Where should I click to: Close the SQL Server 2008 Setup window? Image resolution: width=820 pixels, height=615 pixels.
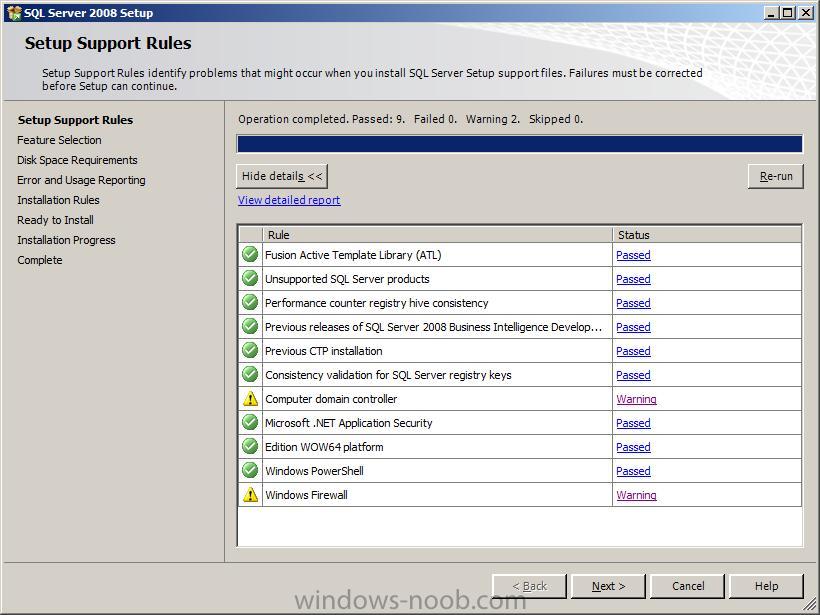pyautogui.click(x=806, y=13)
